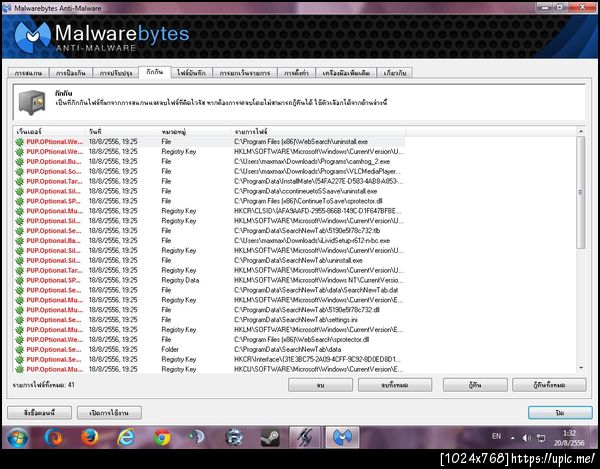Sort by the Items (รายการไฟล์) column header
600x469 pixels.
[x=318, y=132]
